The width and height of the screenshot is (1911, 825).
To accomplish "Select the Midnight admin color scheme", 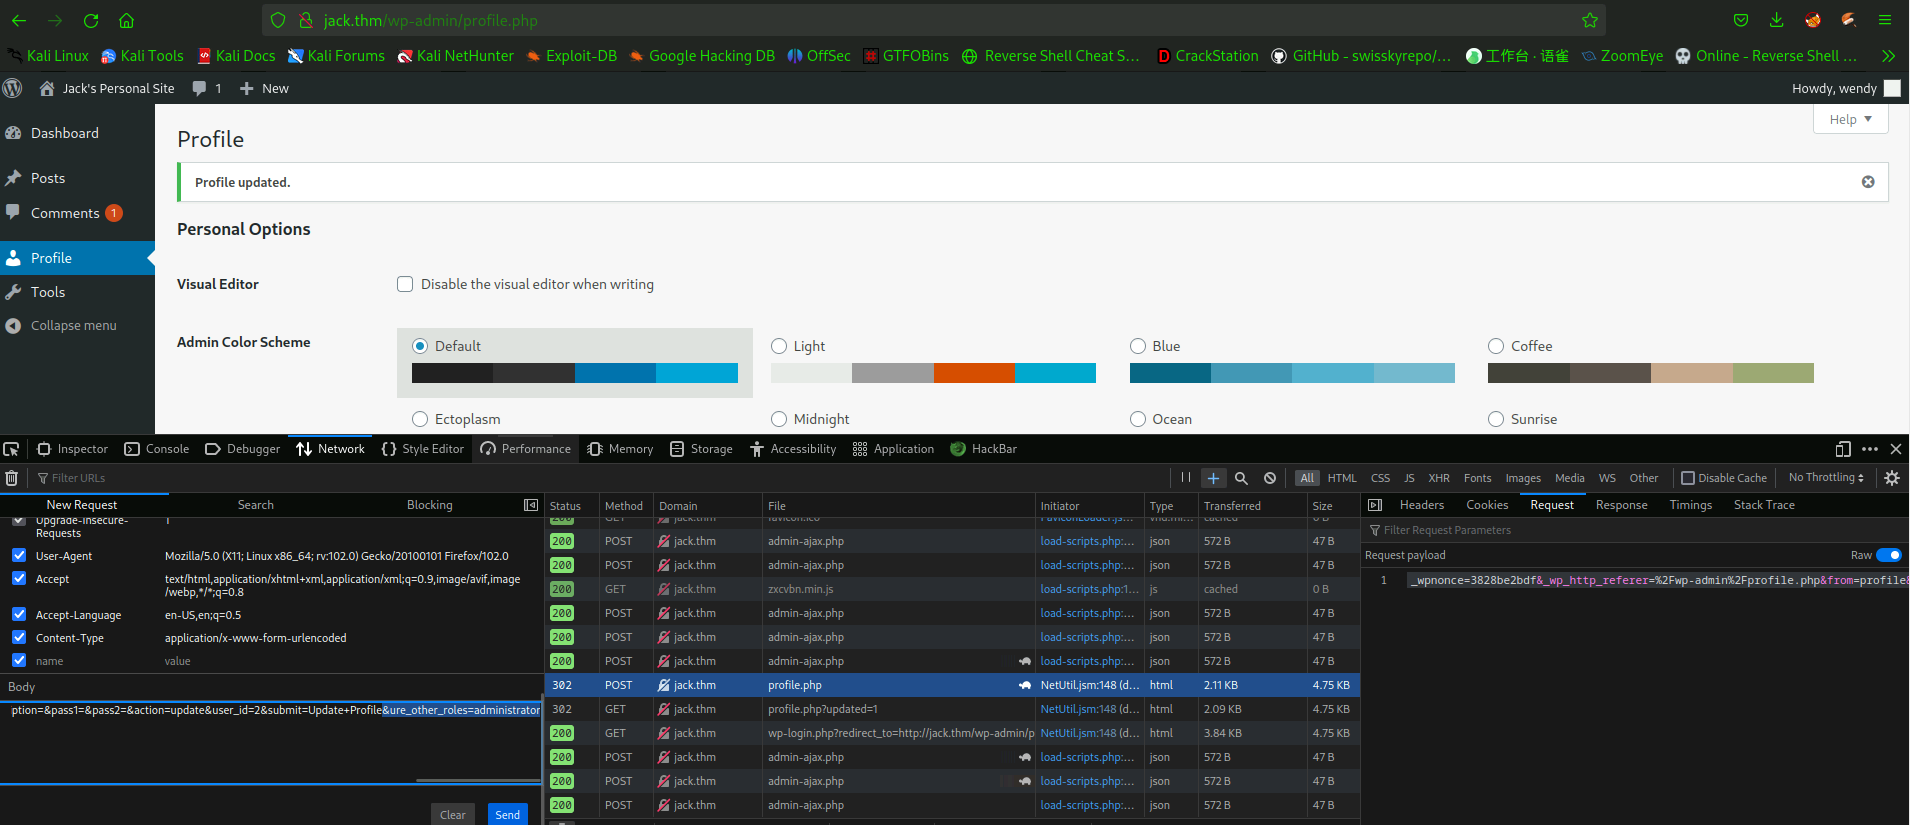I will [x=779, y=419].
